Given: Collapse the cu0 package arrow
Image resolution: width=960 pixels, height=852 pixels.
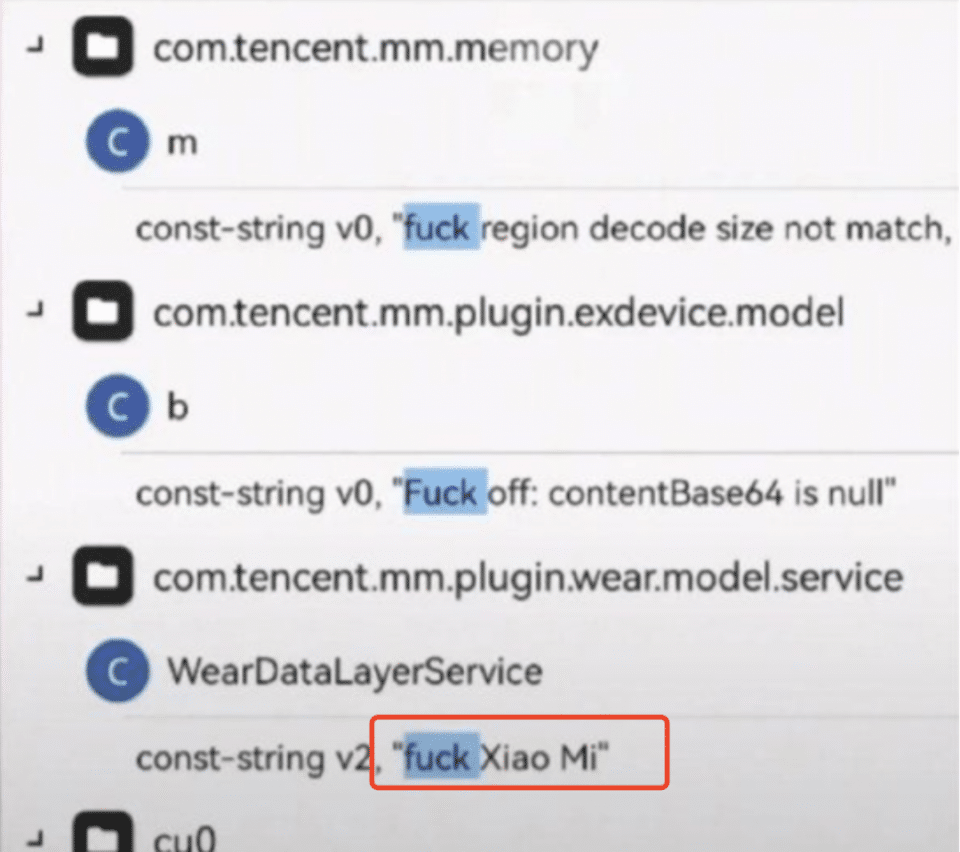Looking at the screenshot, I should [36, 837].
